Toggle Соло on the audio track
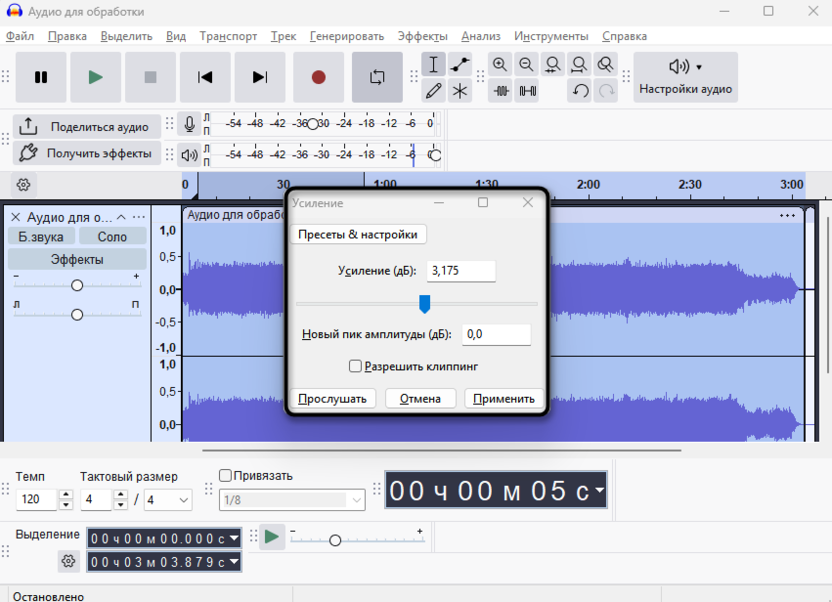The height and width of the screenshot is (602, 832). pos(112,236)
